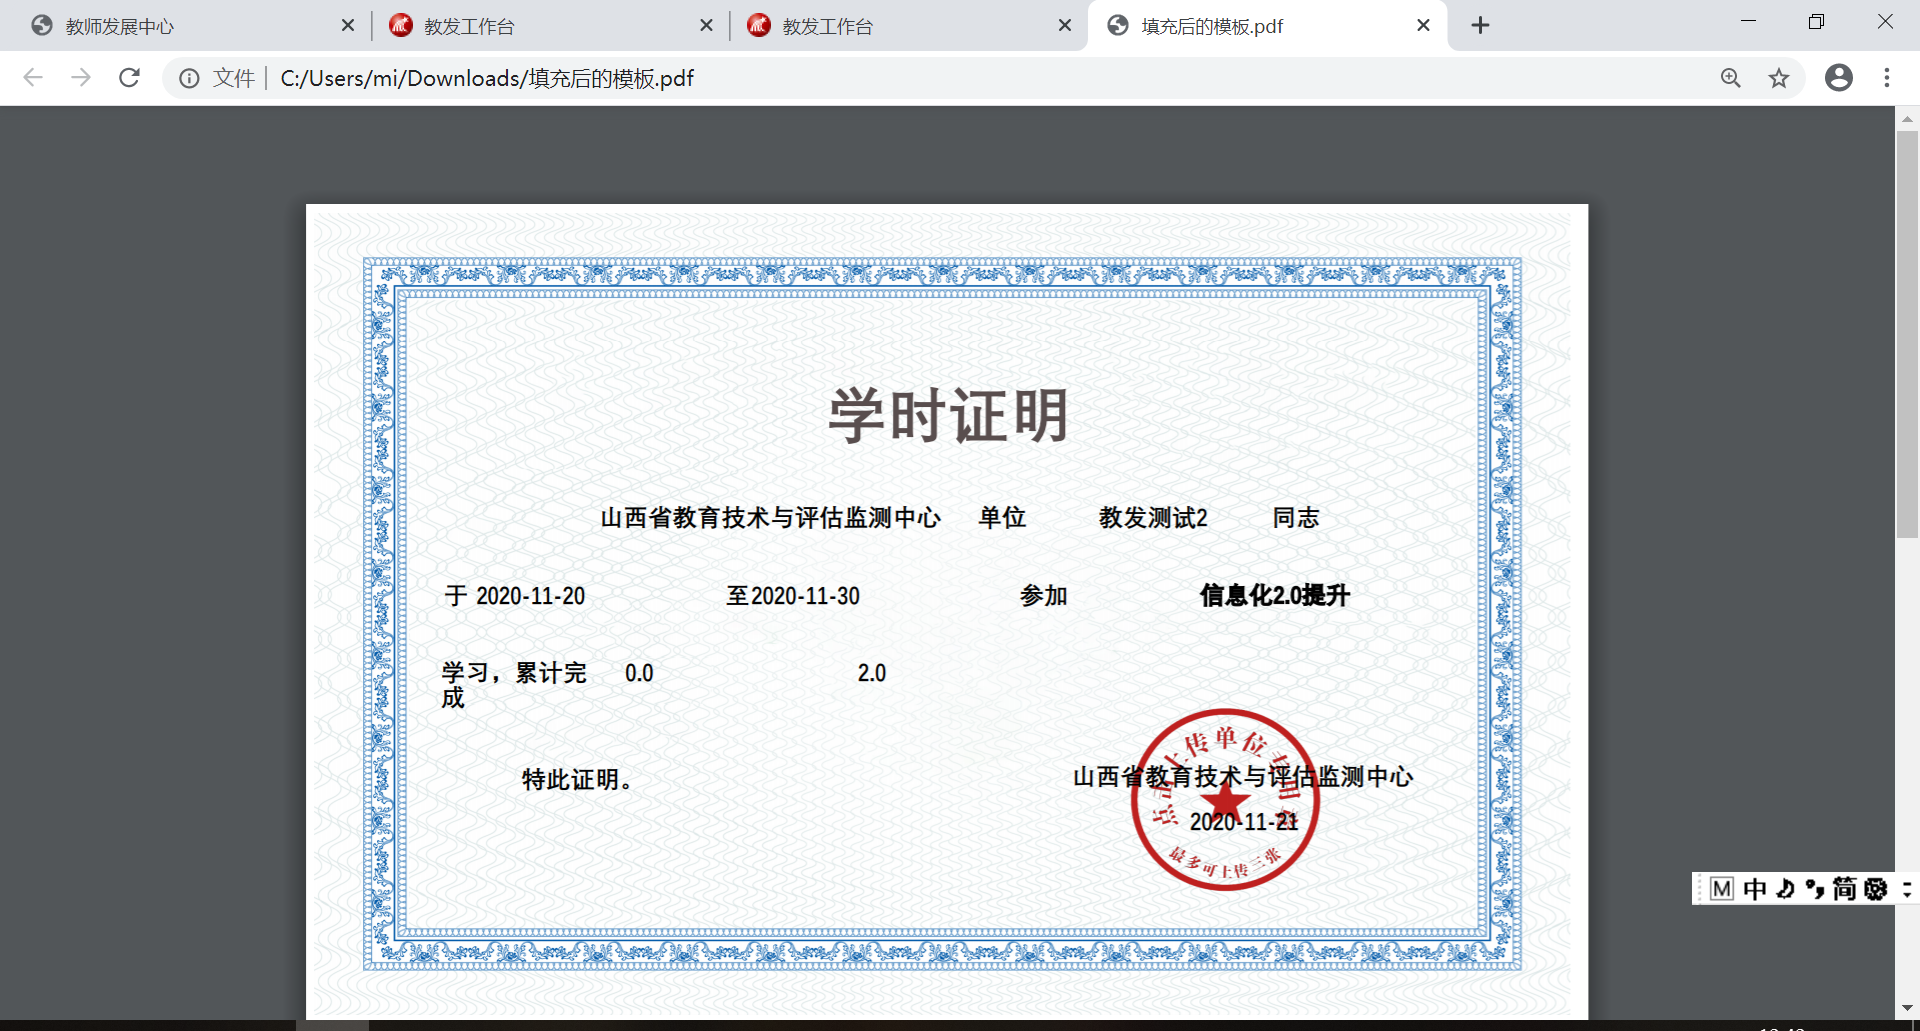Click the address bar file path
The image size is (1920, 1031).
(x=487, y=78)
